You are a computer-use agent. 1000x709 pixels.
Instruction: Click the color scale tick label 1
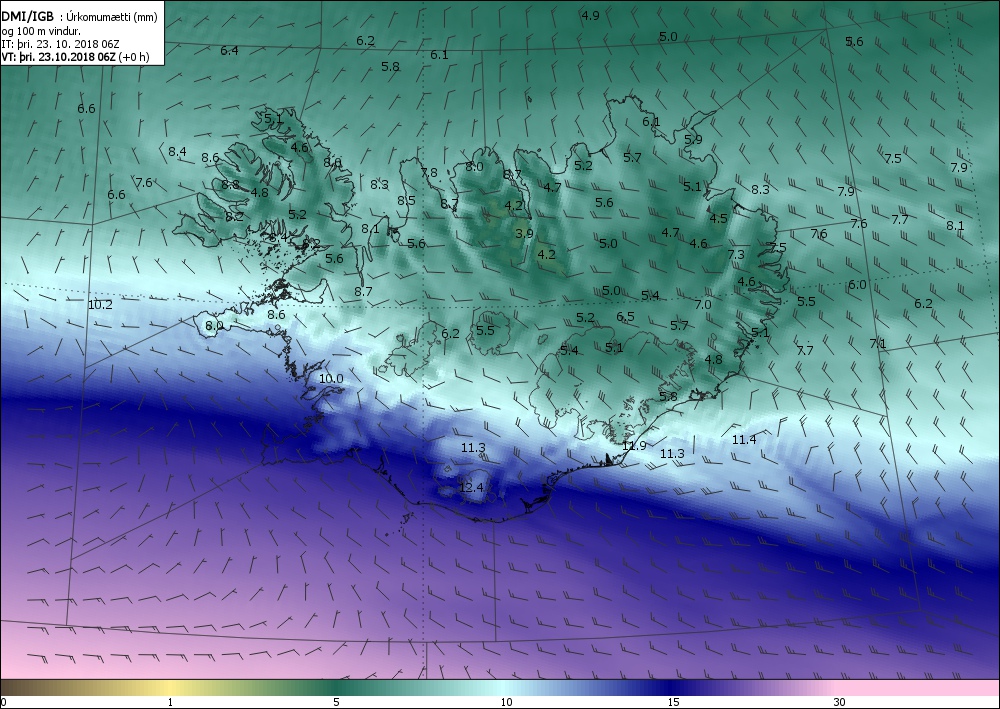click(x=170, y=702)
